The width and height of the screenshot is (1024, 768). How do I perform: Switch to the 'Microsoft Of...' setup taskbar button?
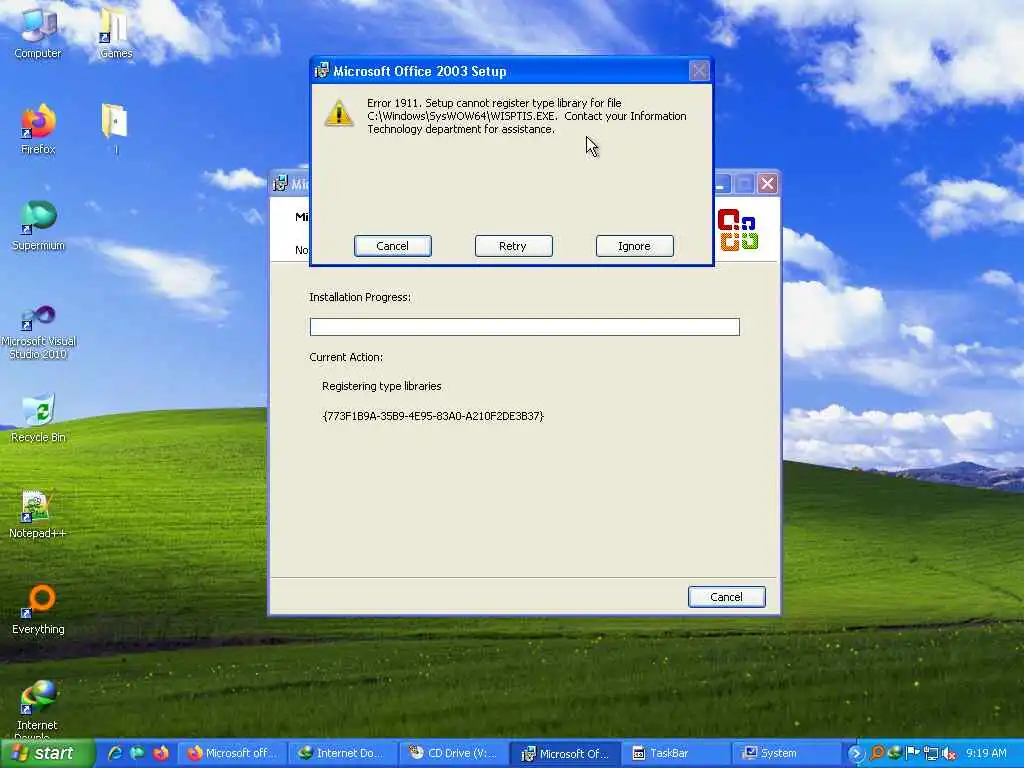tap(565, 754)
